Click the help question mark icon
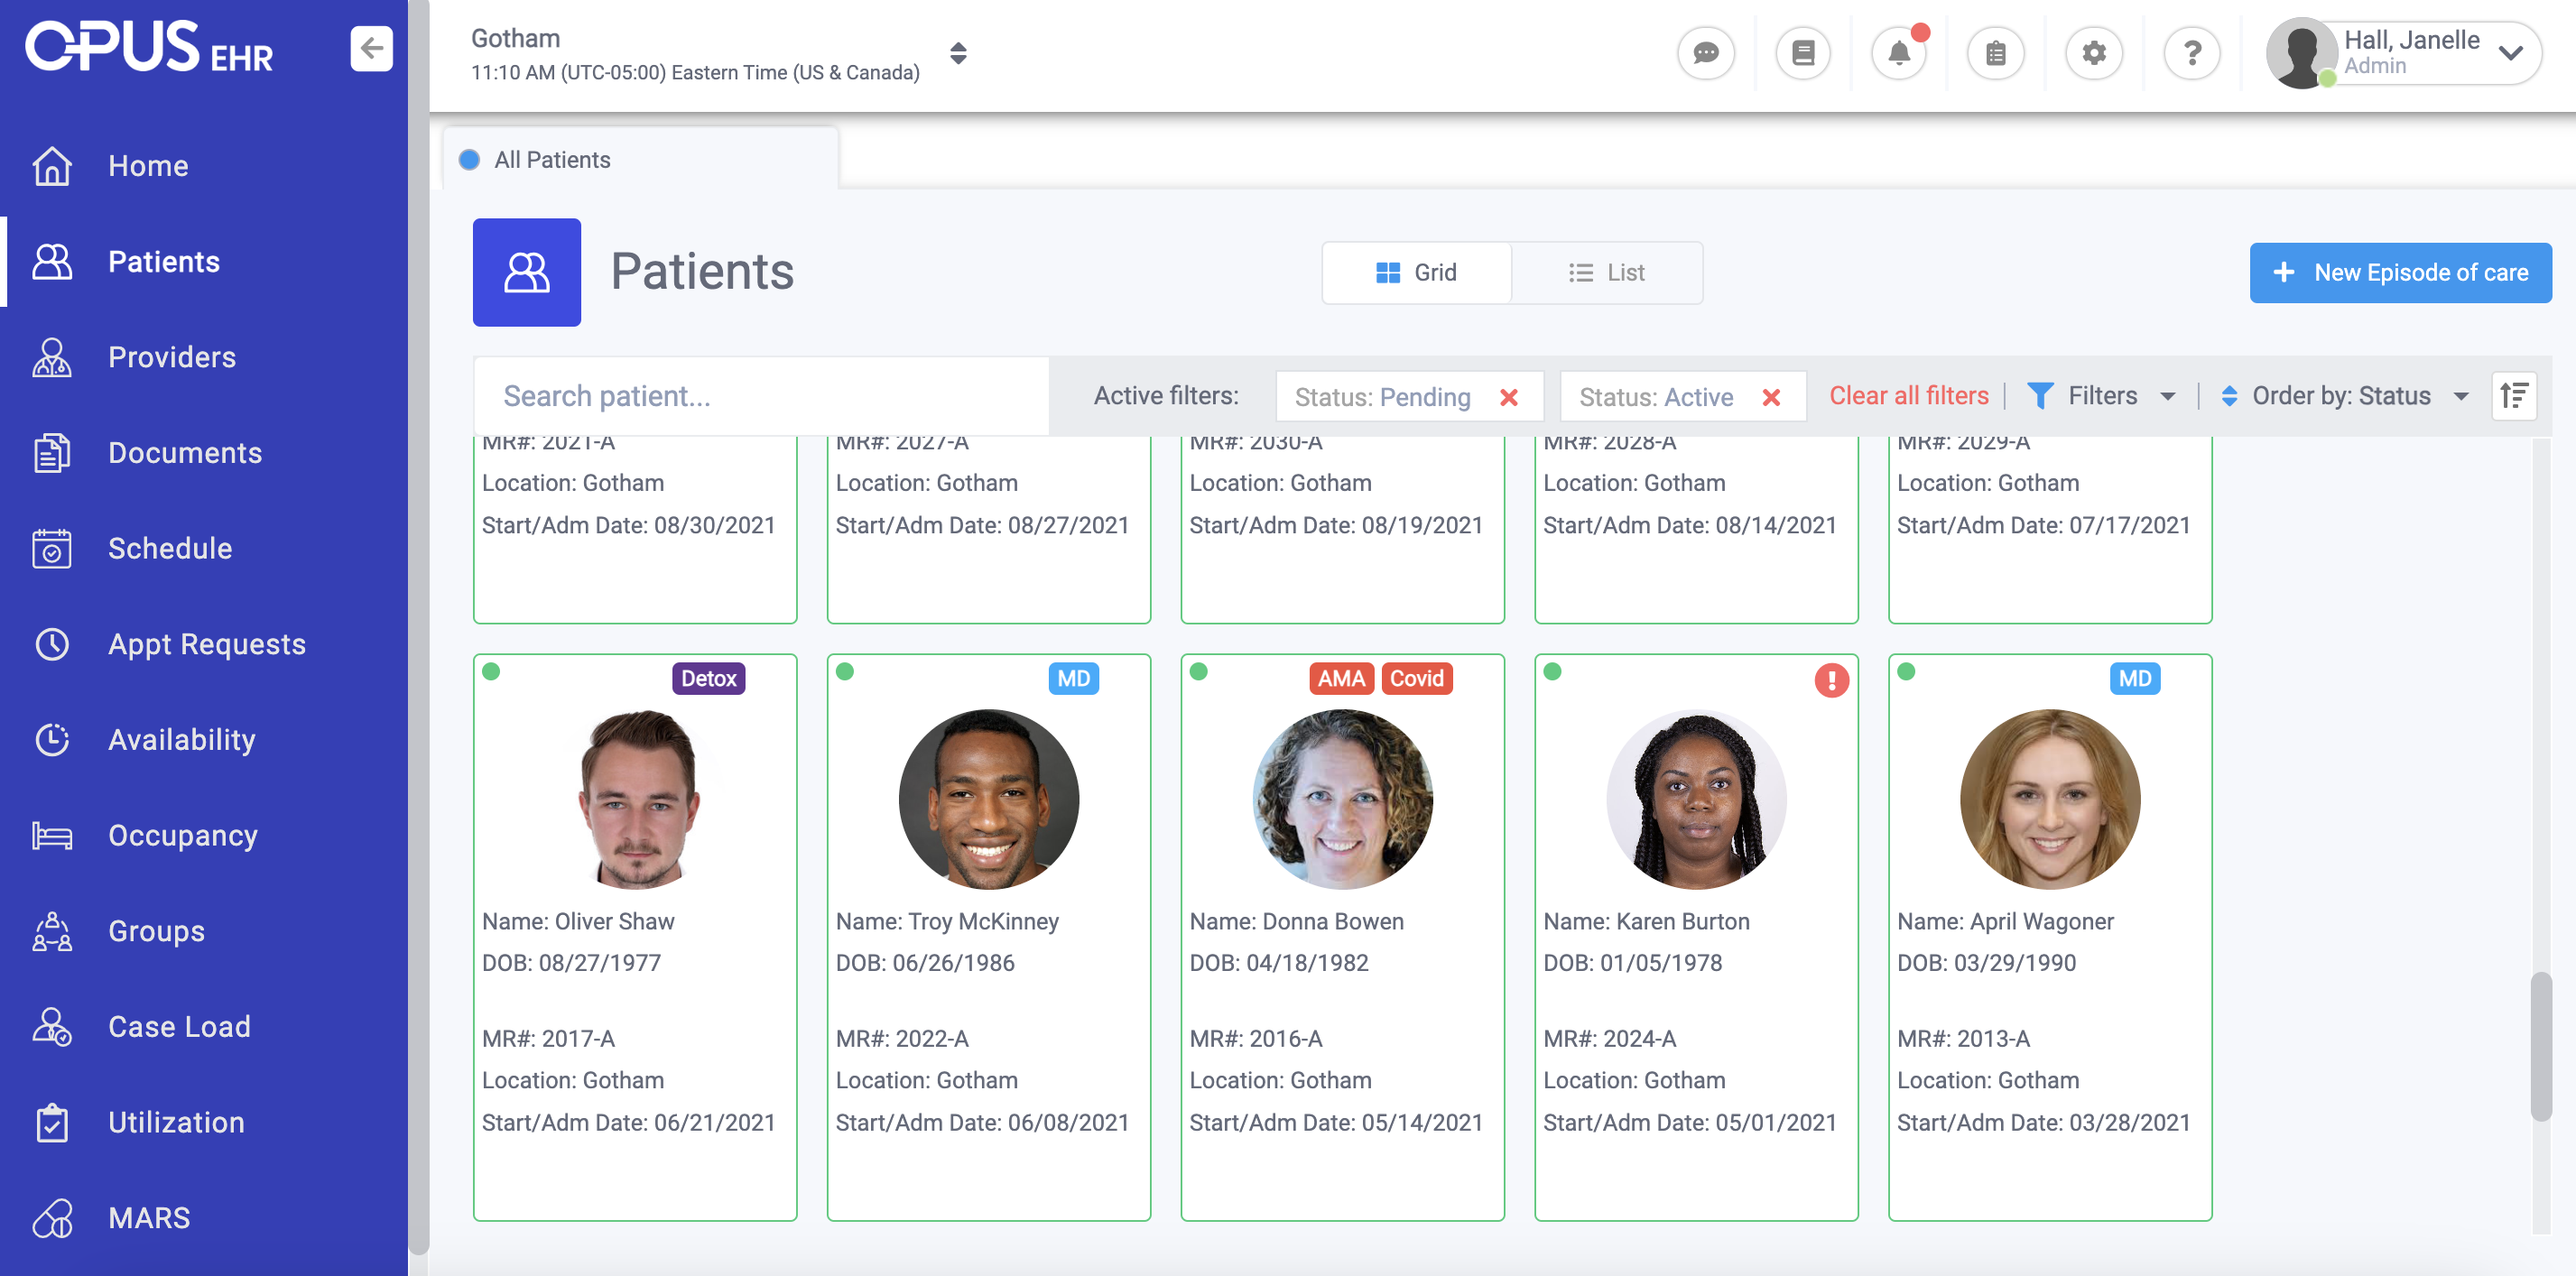The height and width of the screenshot is (1276, 2576). click(x=2192, y=53)
